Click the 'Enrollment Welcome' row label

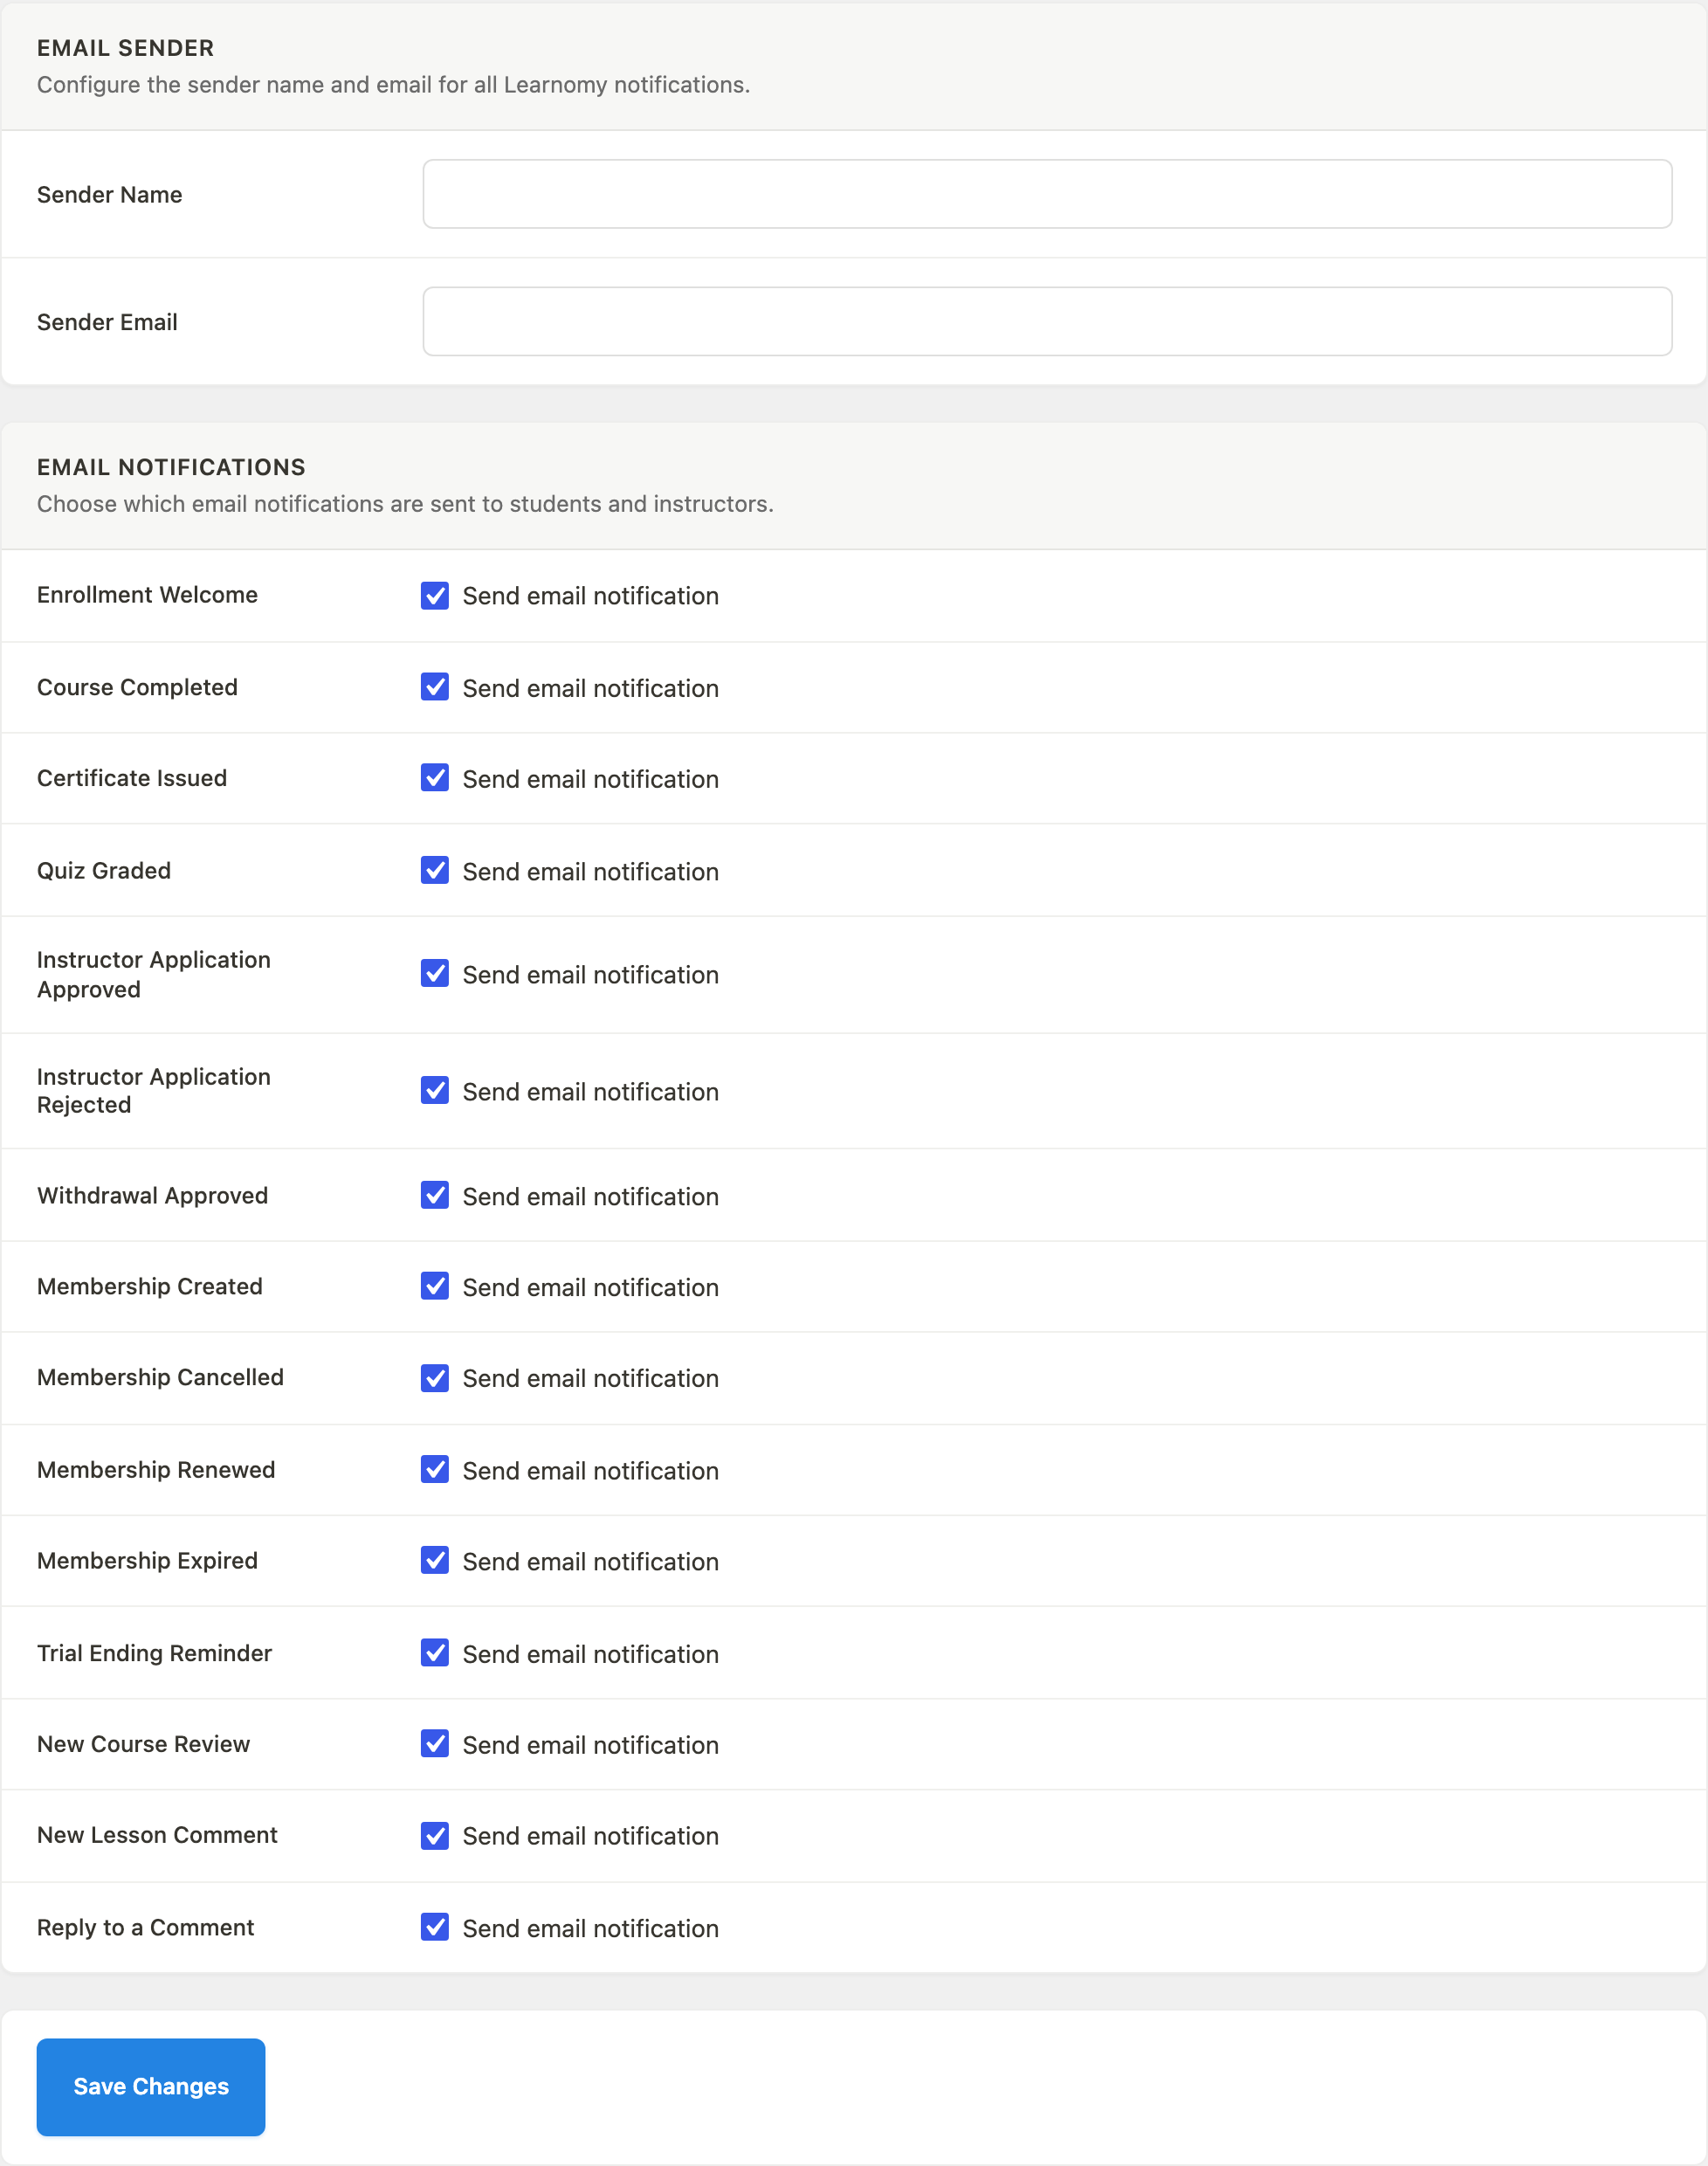click(147, 595)
